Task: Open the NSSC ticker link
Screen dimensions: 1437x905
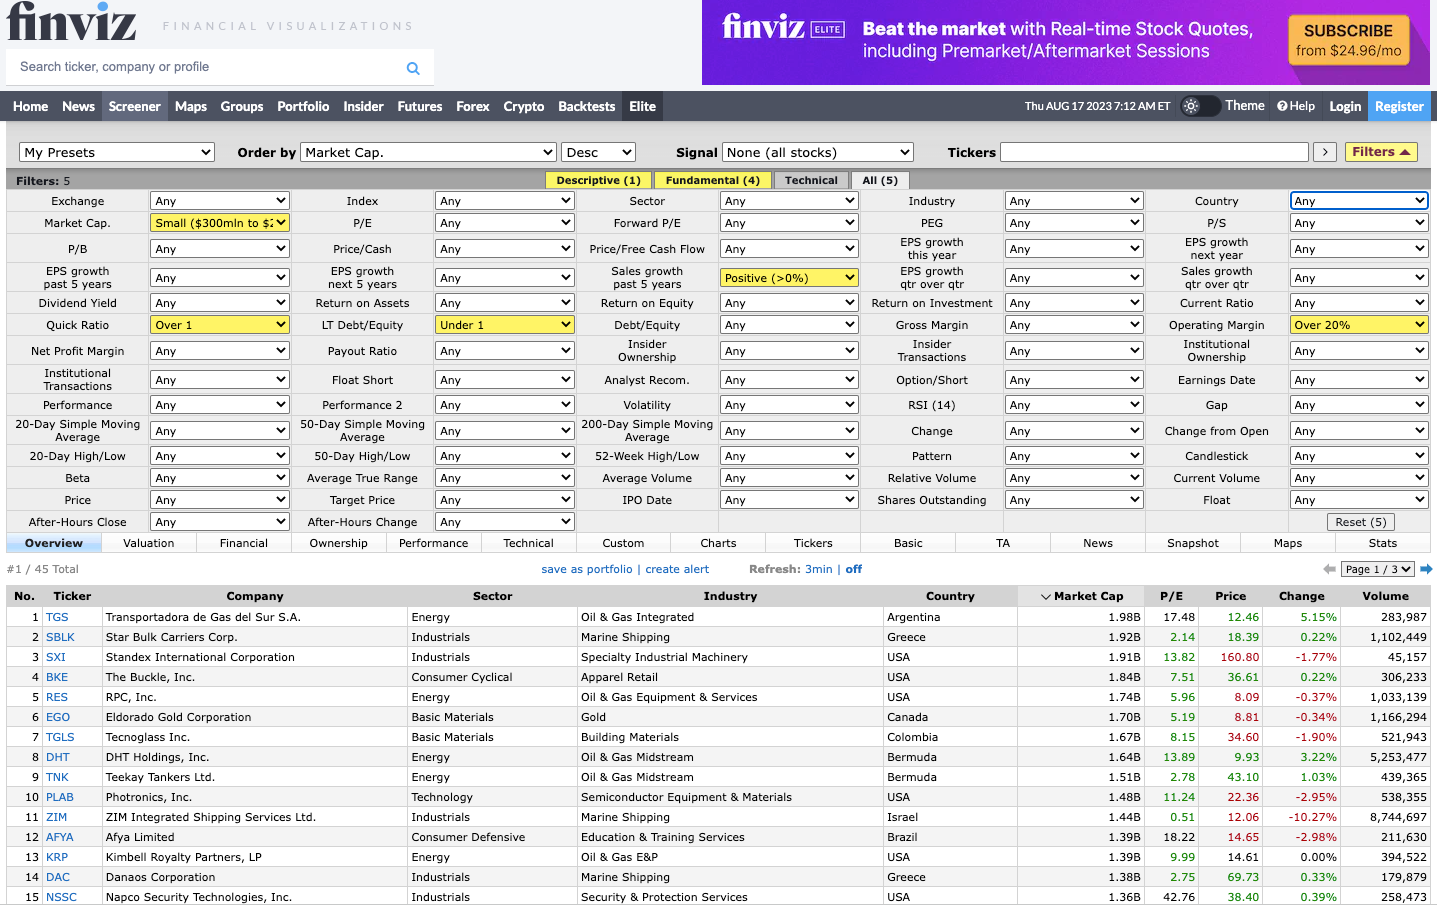Action: (x=61, y=897)
